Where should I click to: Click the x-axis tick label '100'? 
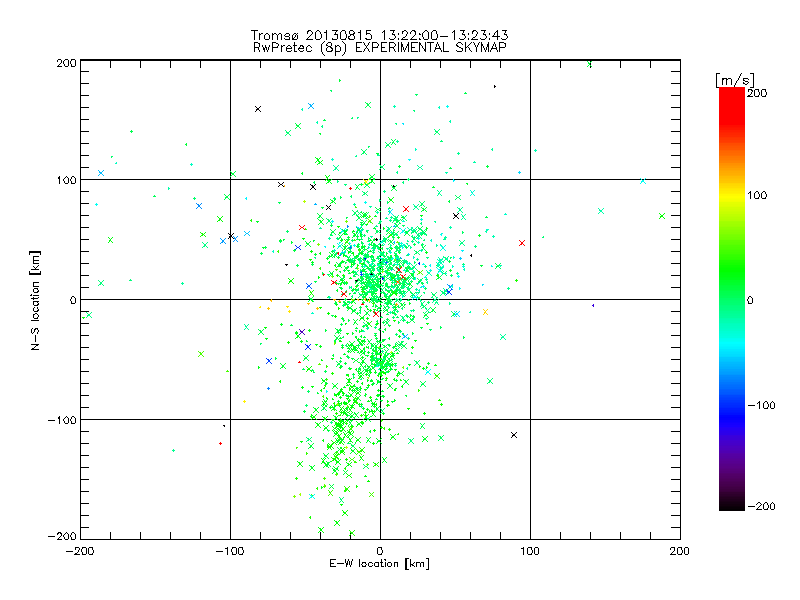click(x=530, y=551)
